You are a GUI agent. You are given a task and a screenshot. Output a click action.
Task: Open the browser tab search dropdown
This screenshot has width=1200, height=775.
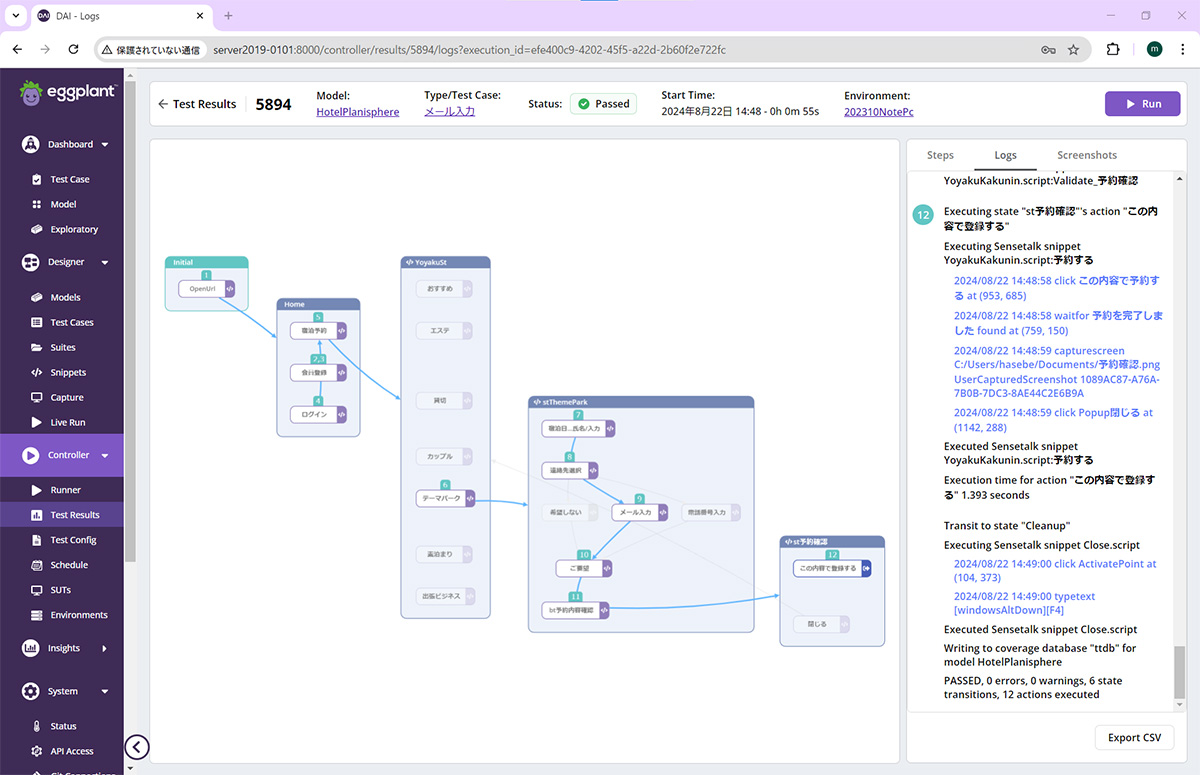pos(15,15)
